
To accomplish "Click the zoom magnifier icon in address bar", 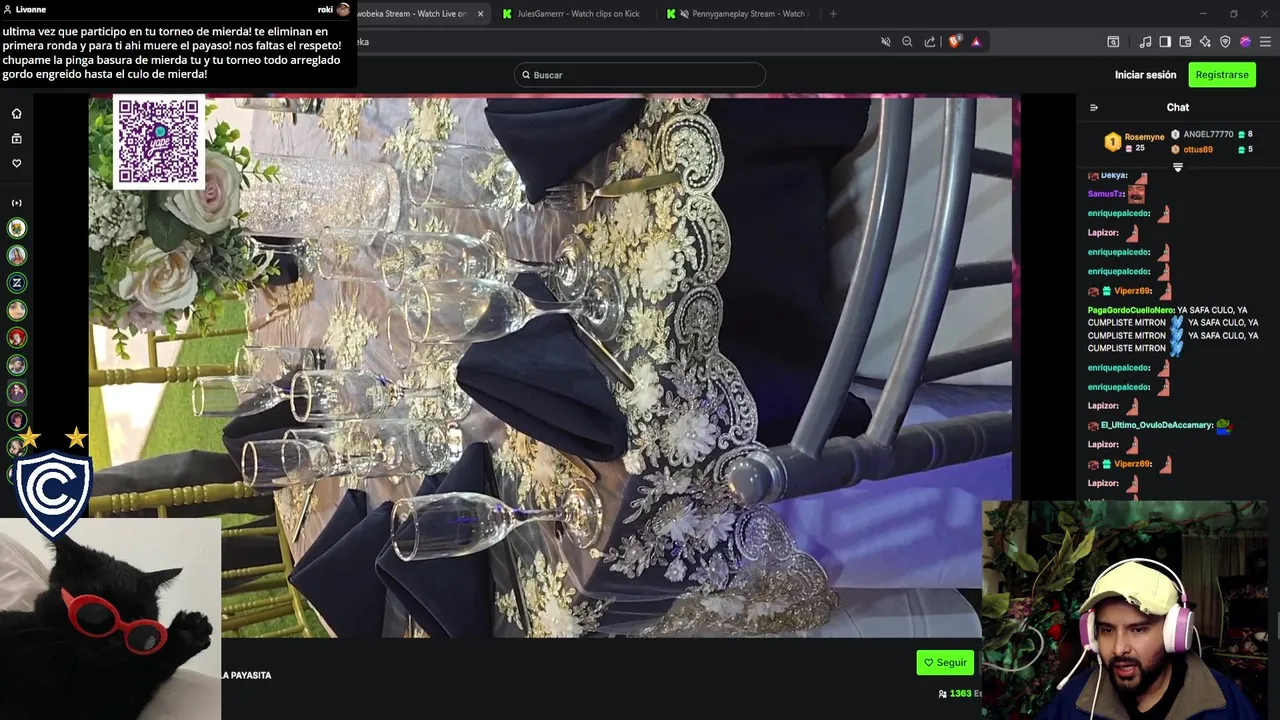I will [x=907, y=42].
